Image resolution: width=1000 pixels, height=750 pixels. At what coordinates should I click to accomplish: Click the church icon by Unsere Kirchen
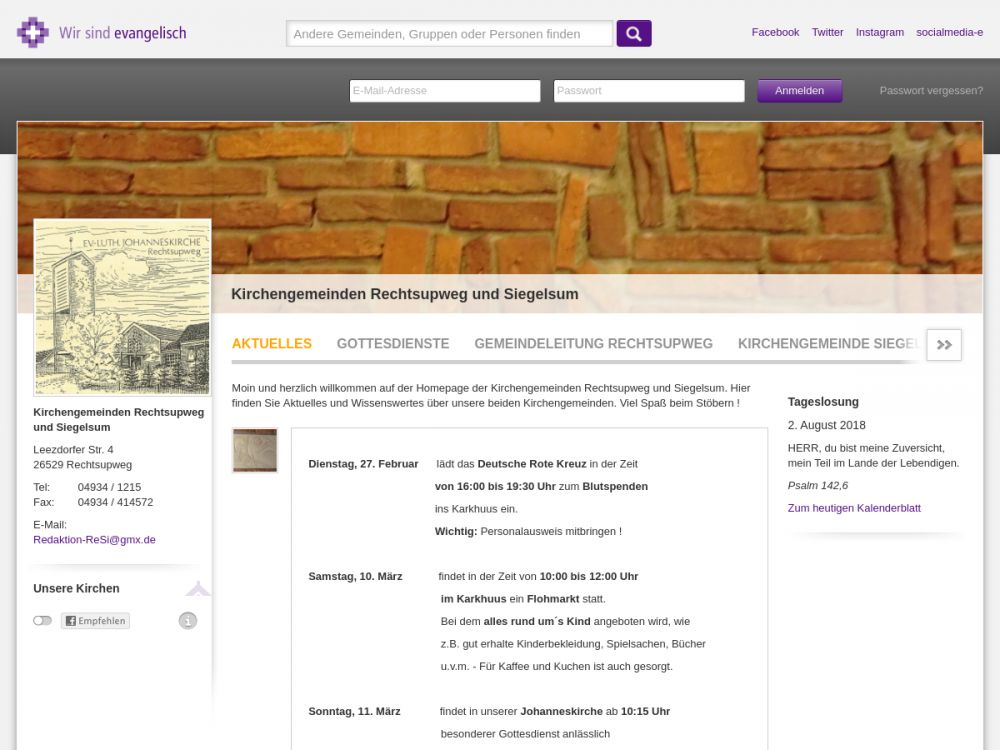[198, 589]
